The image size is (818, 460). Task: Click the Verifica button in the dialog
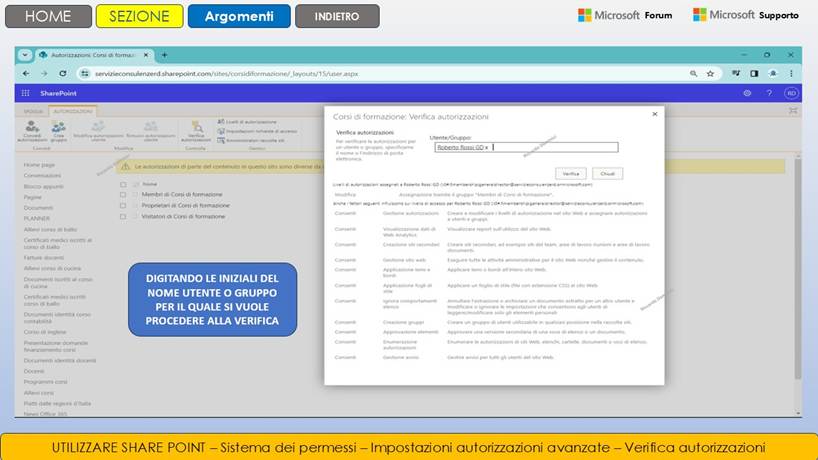pyautogui.click(x=571, y=174)
